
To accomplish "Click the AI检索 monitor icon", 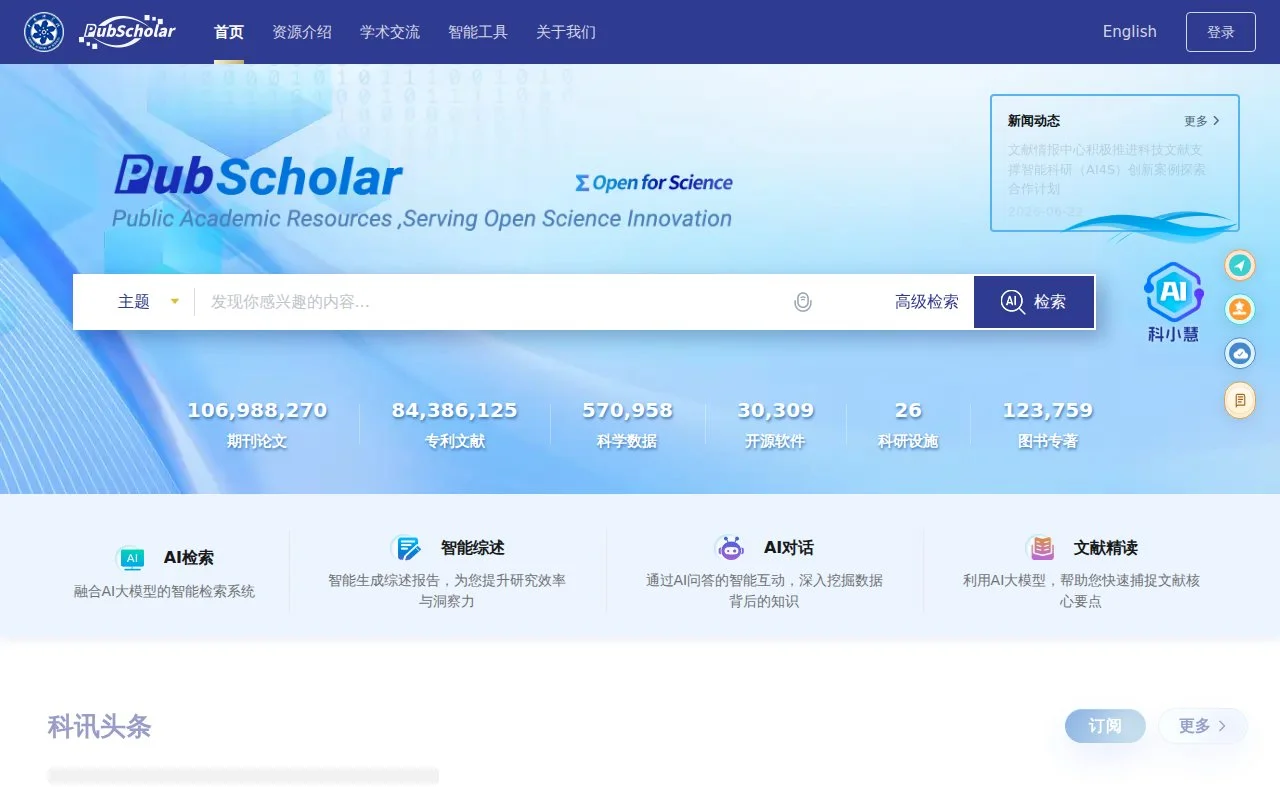I will click(x=132, y=558).
